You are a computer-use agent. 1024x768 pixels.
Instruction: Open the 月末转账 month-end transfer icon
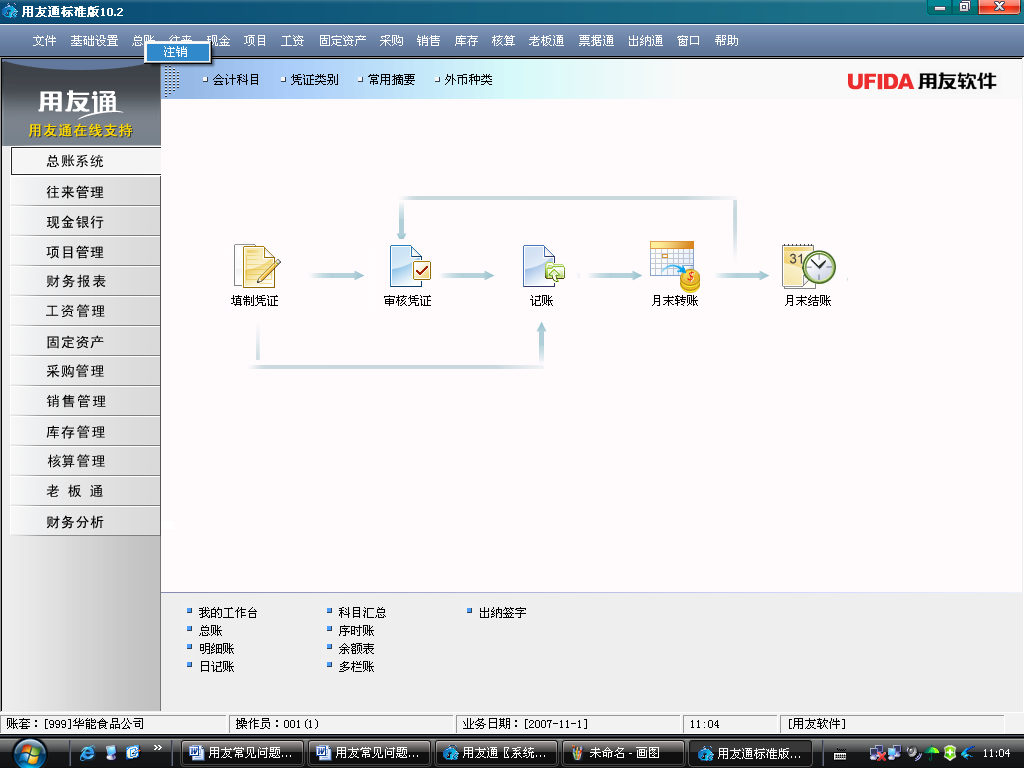675,266
